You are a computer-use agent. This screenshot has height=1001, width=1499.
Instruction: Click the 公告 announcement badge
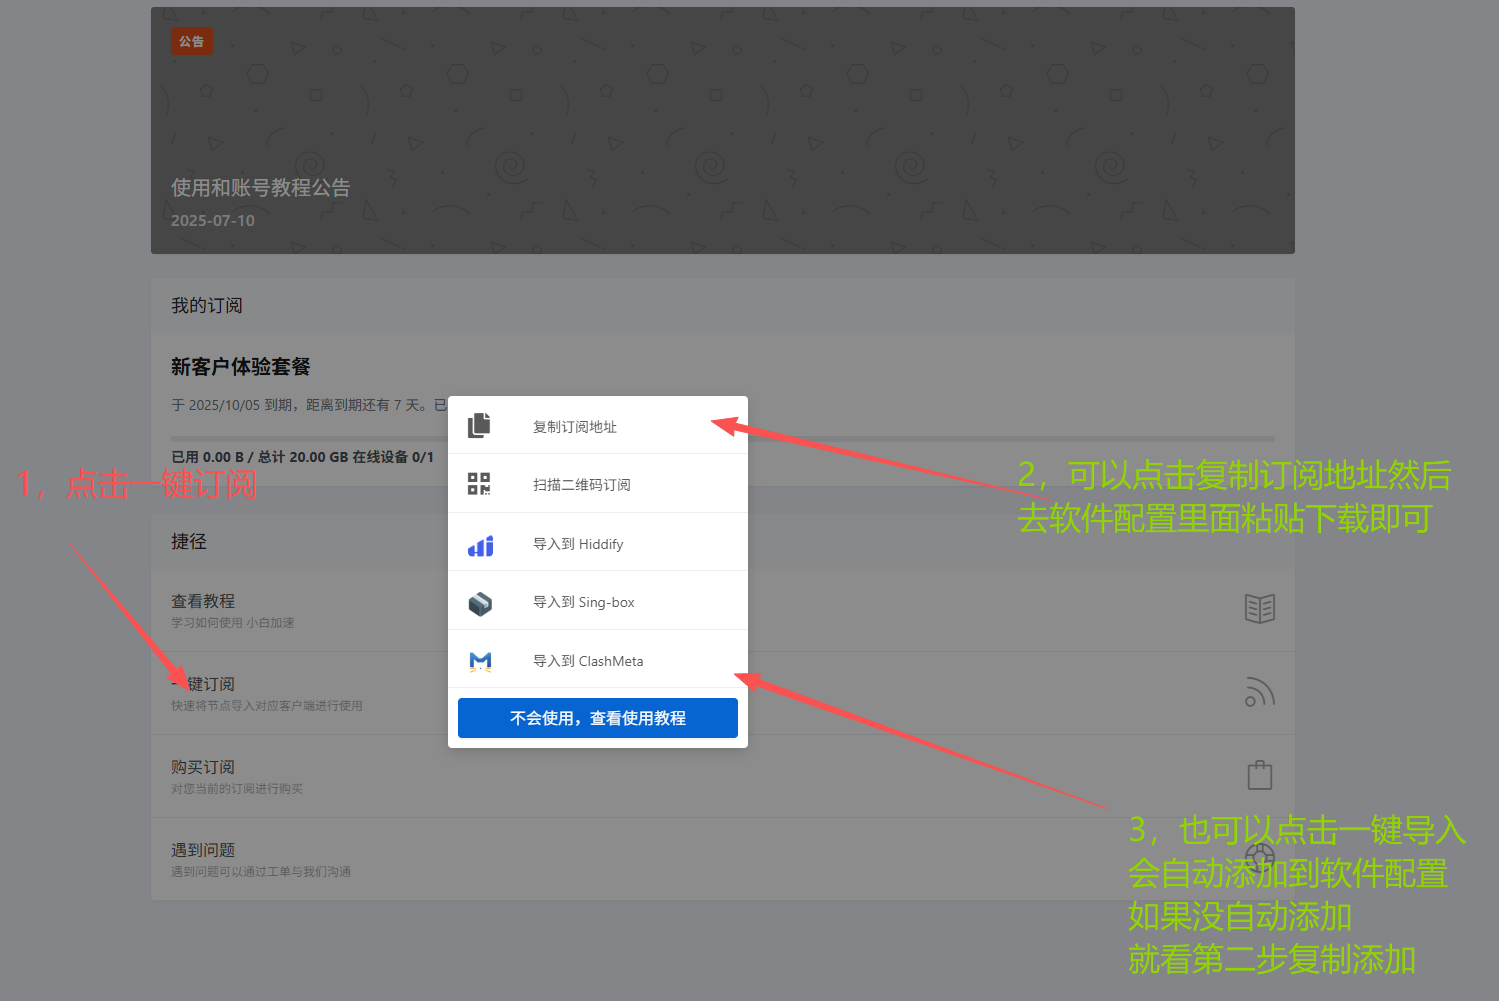point(192,42)
